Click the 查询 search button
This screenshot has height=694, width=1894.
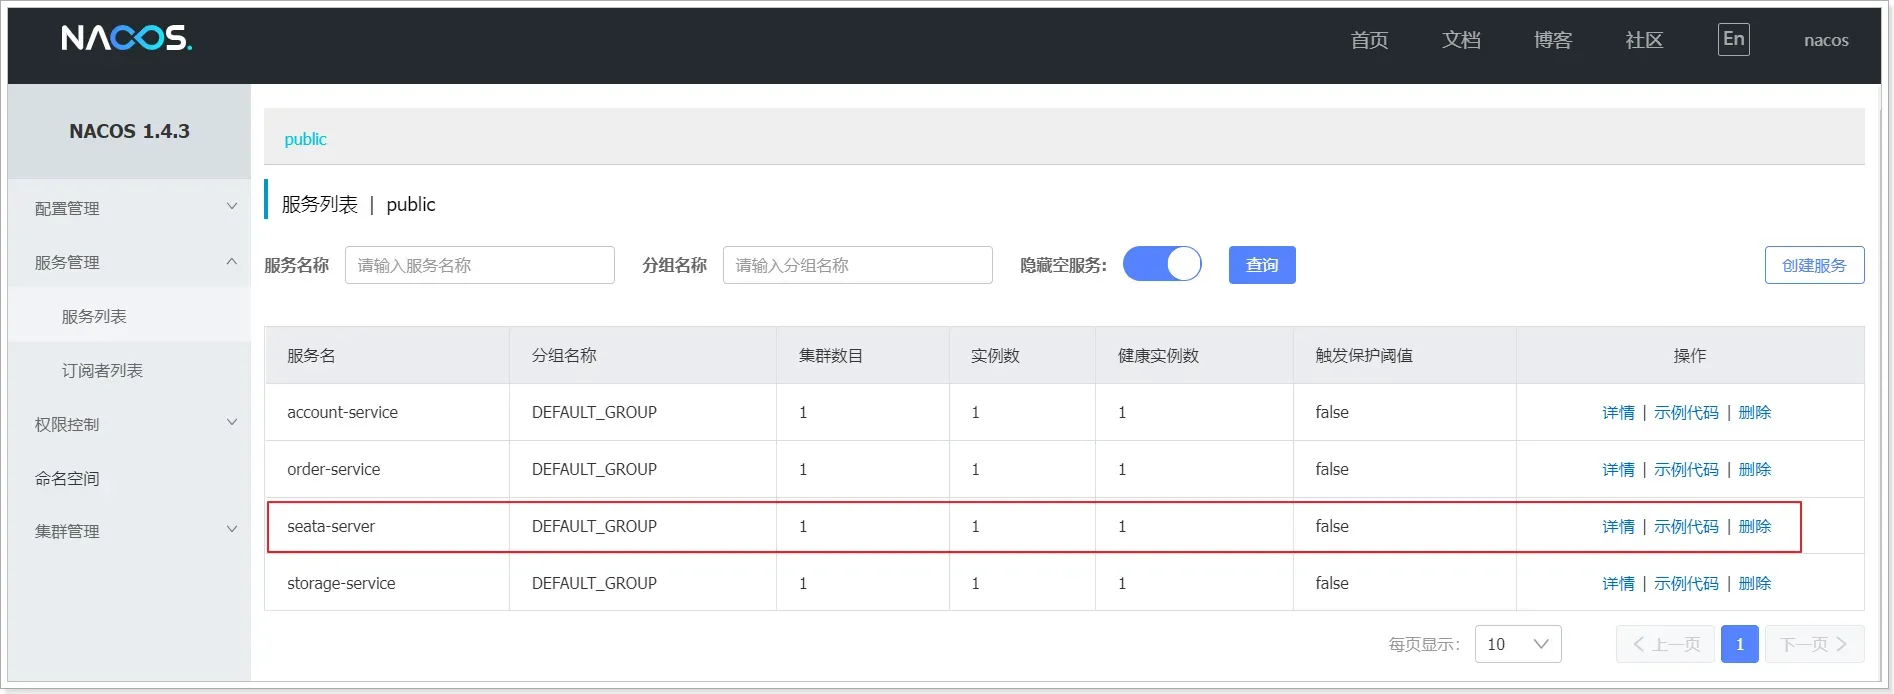(1261, 265)
